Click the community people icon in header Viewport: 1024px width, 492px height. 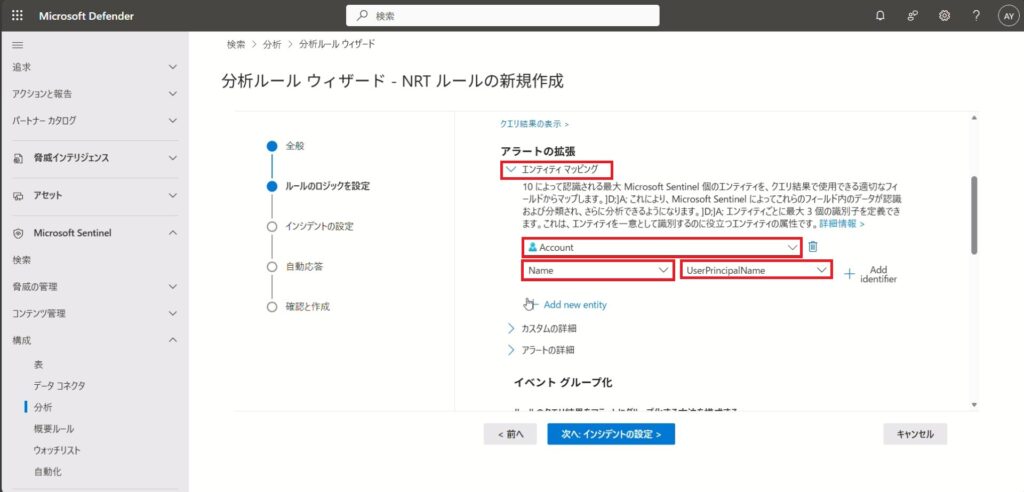pos(912,16)
